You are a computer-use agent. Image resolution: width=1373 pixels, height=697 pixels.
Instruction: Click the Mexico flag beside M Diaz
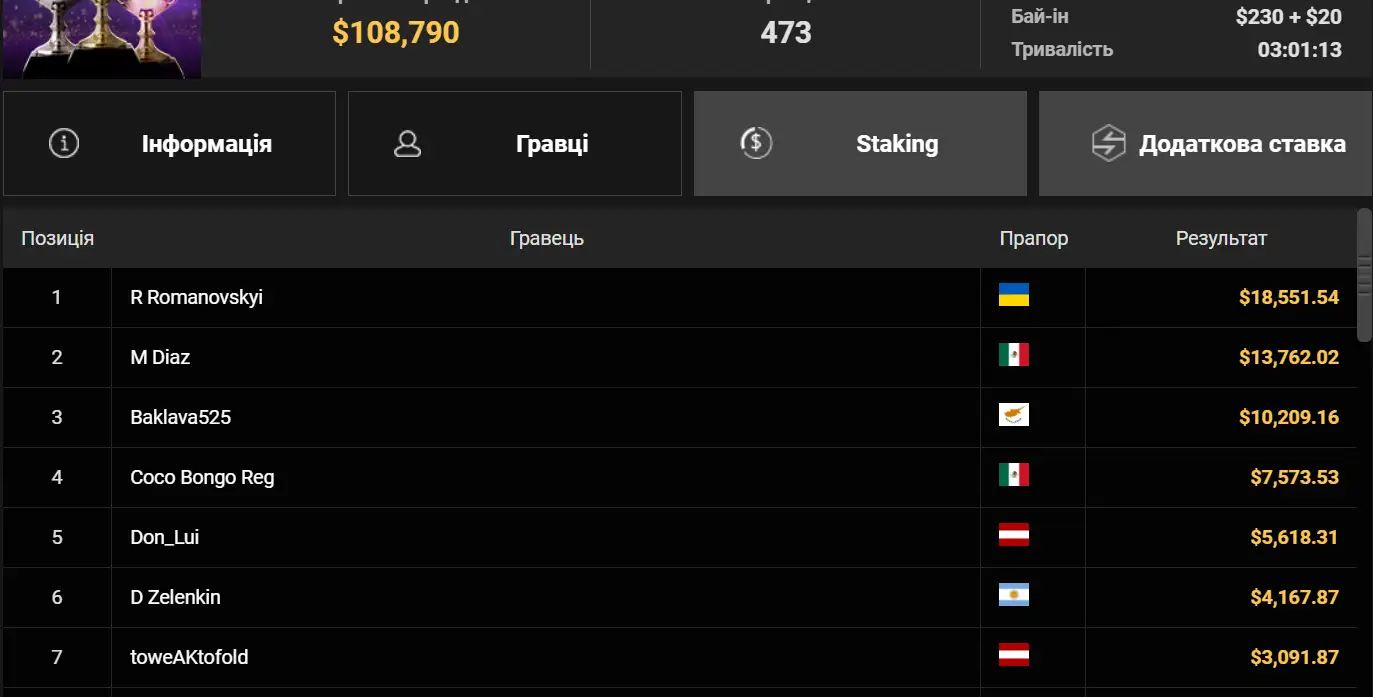1013,355
